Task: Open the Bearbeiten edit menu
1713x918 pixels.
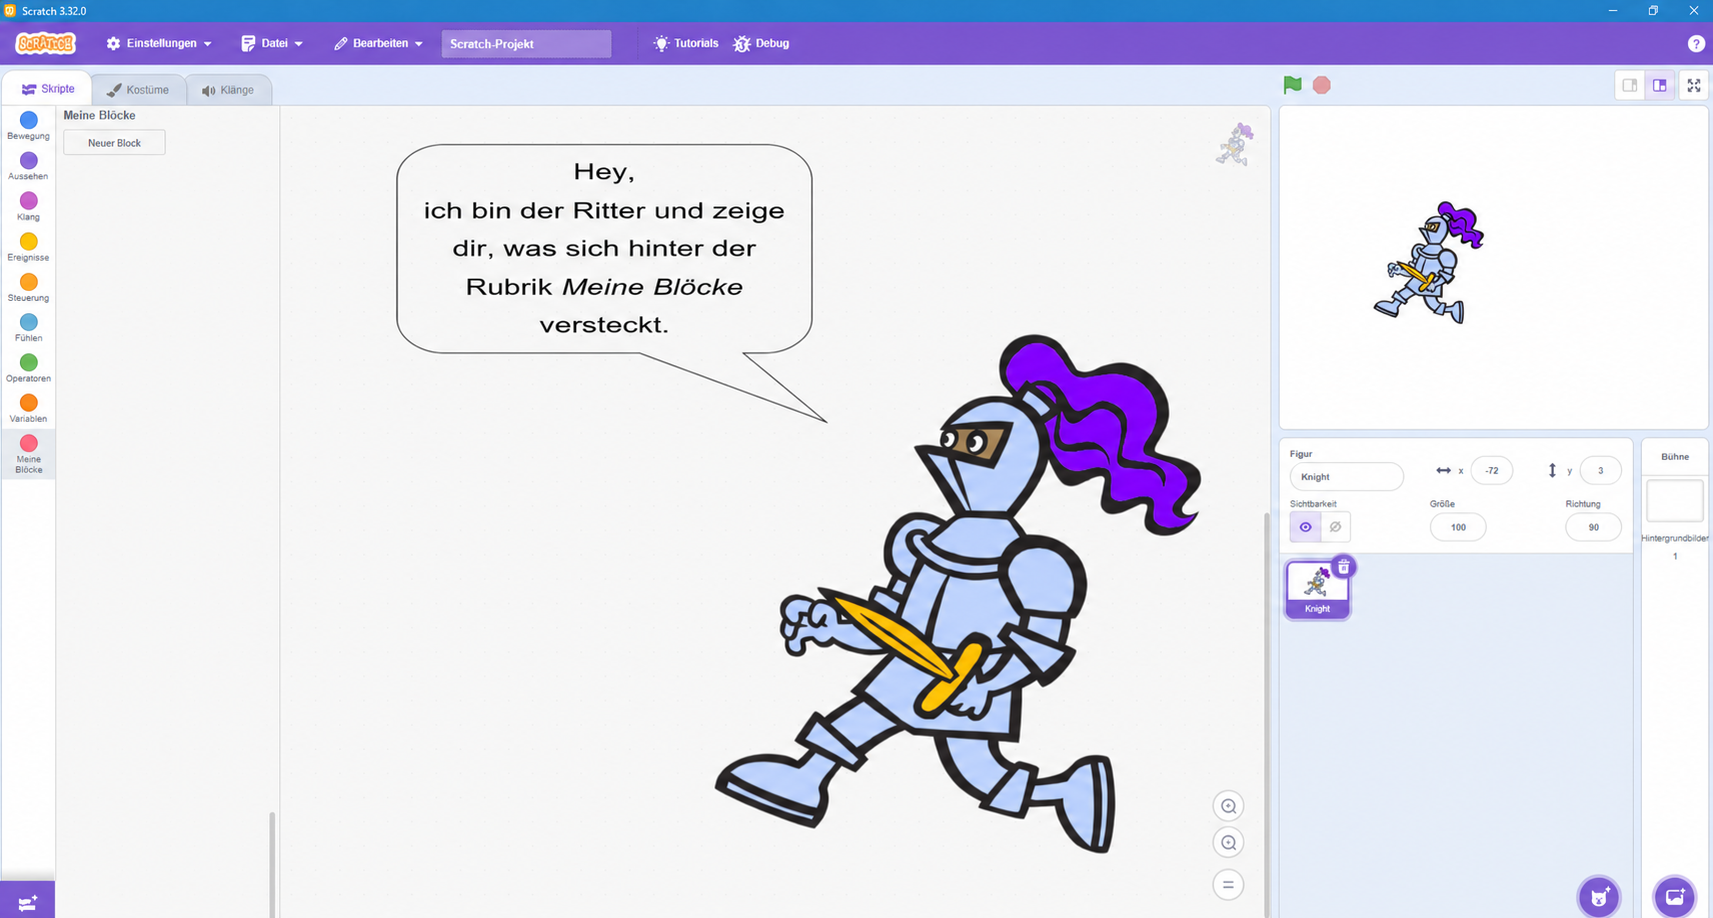Action: pos(378,43)
